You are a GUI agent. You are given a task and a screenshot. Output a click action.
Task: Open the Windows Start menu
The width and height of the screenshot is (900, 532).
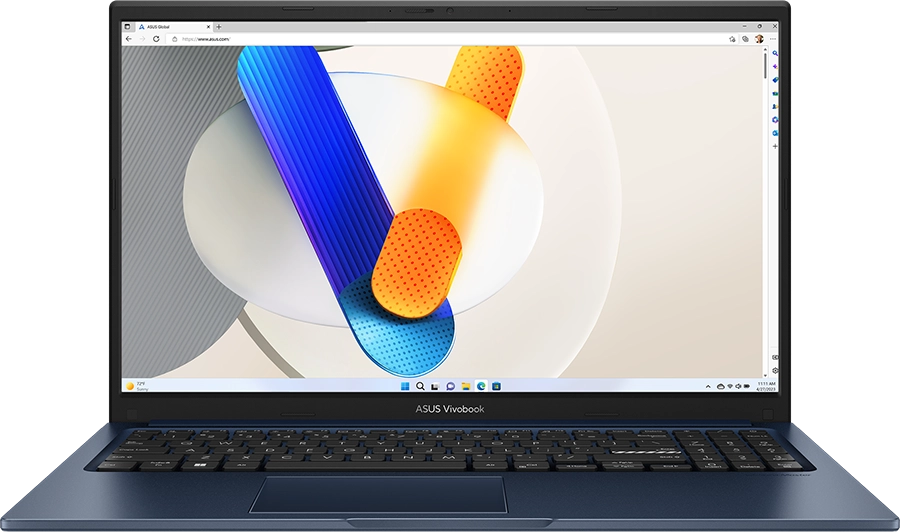point(404,386)
